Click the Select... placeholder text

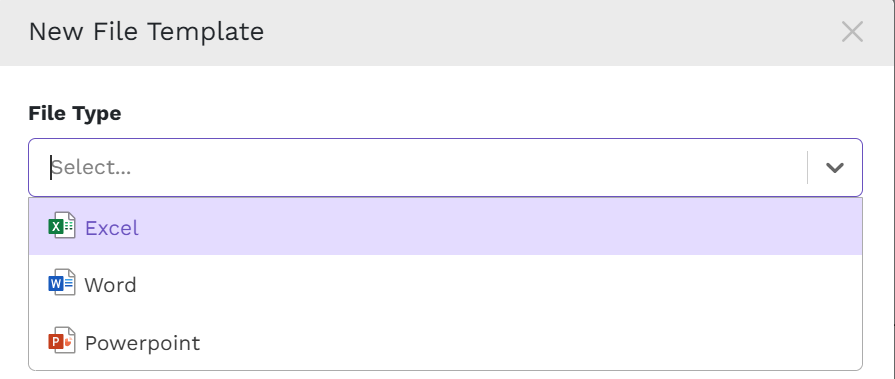(x=91, y=167)
